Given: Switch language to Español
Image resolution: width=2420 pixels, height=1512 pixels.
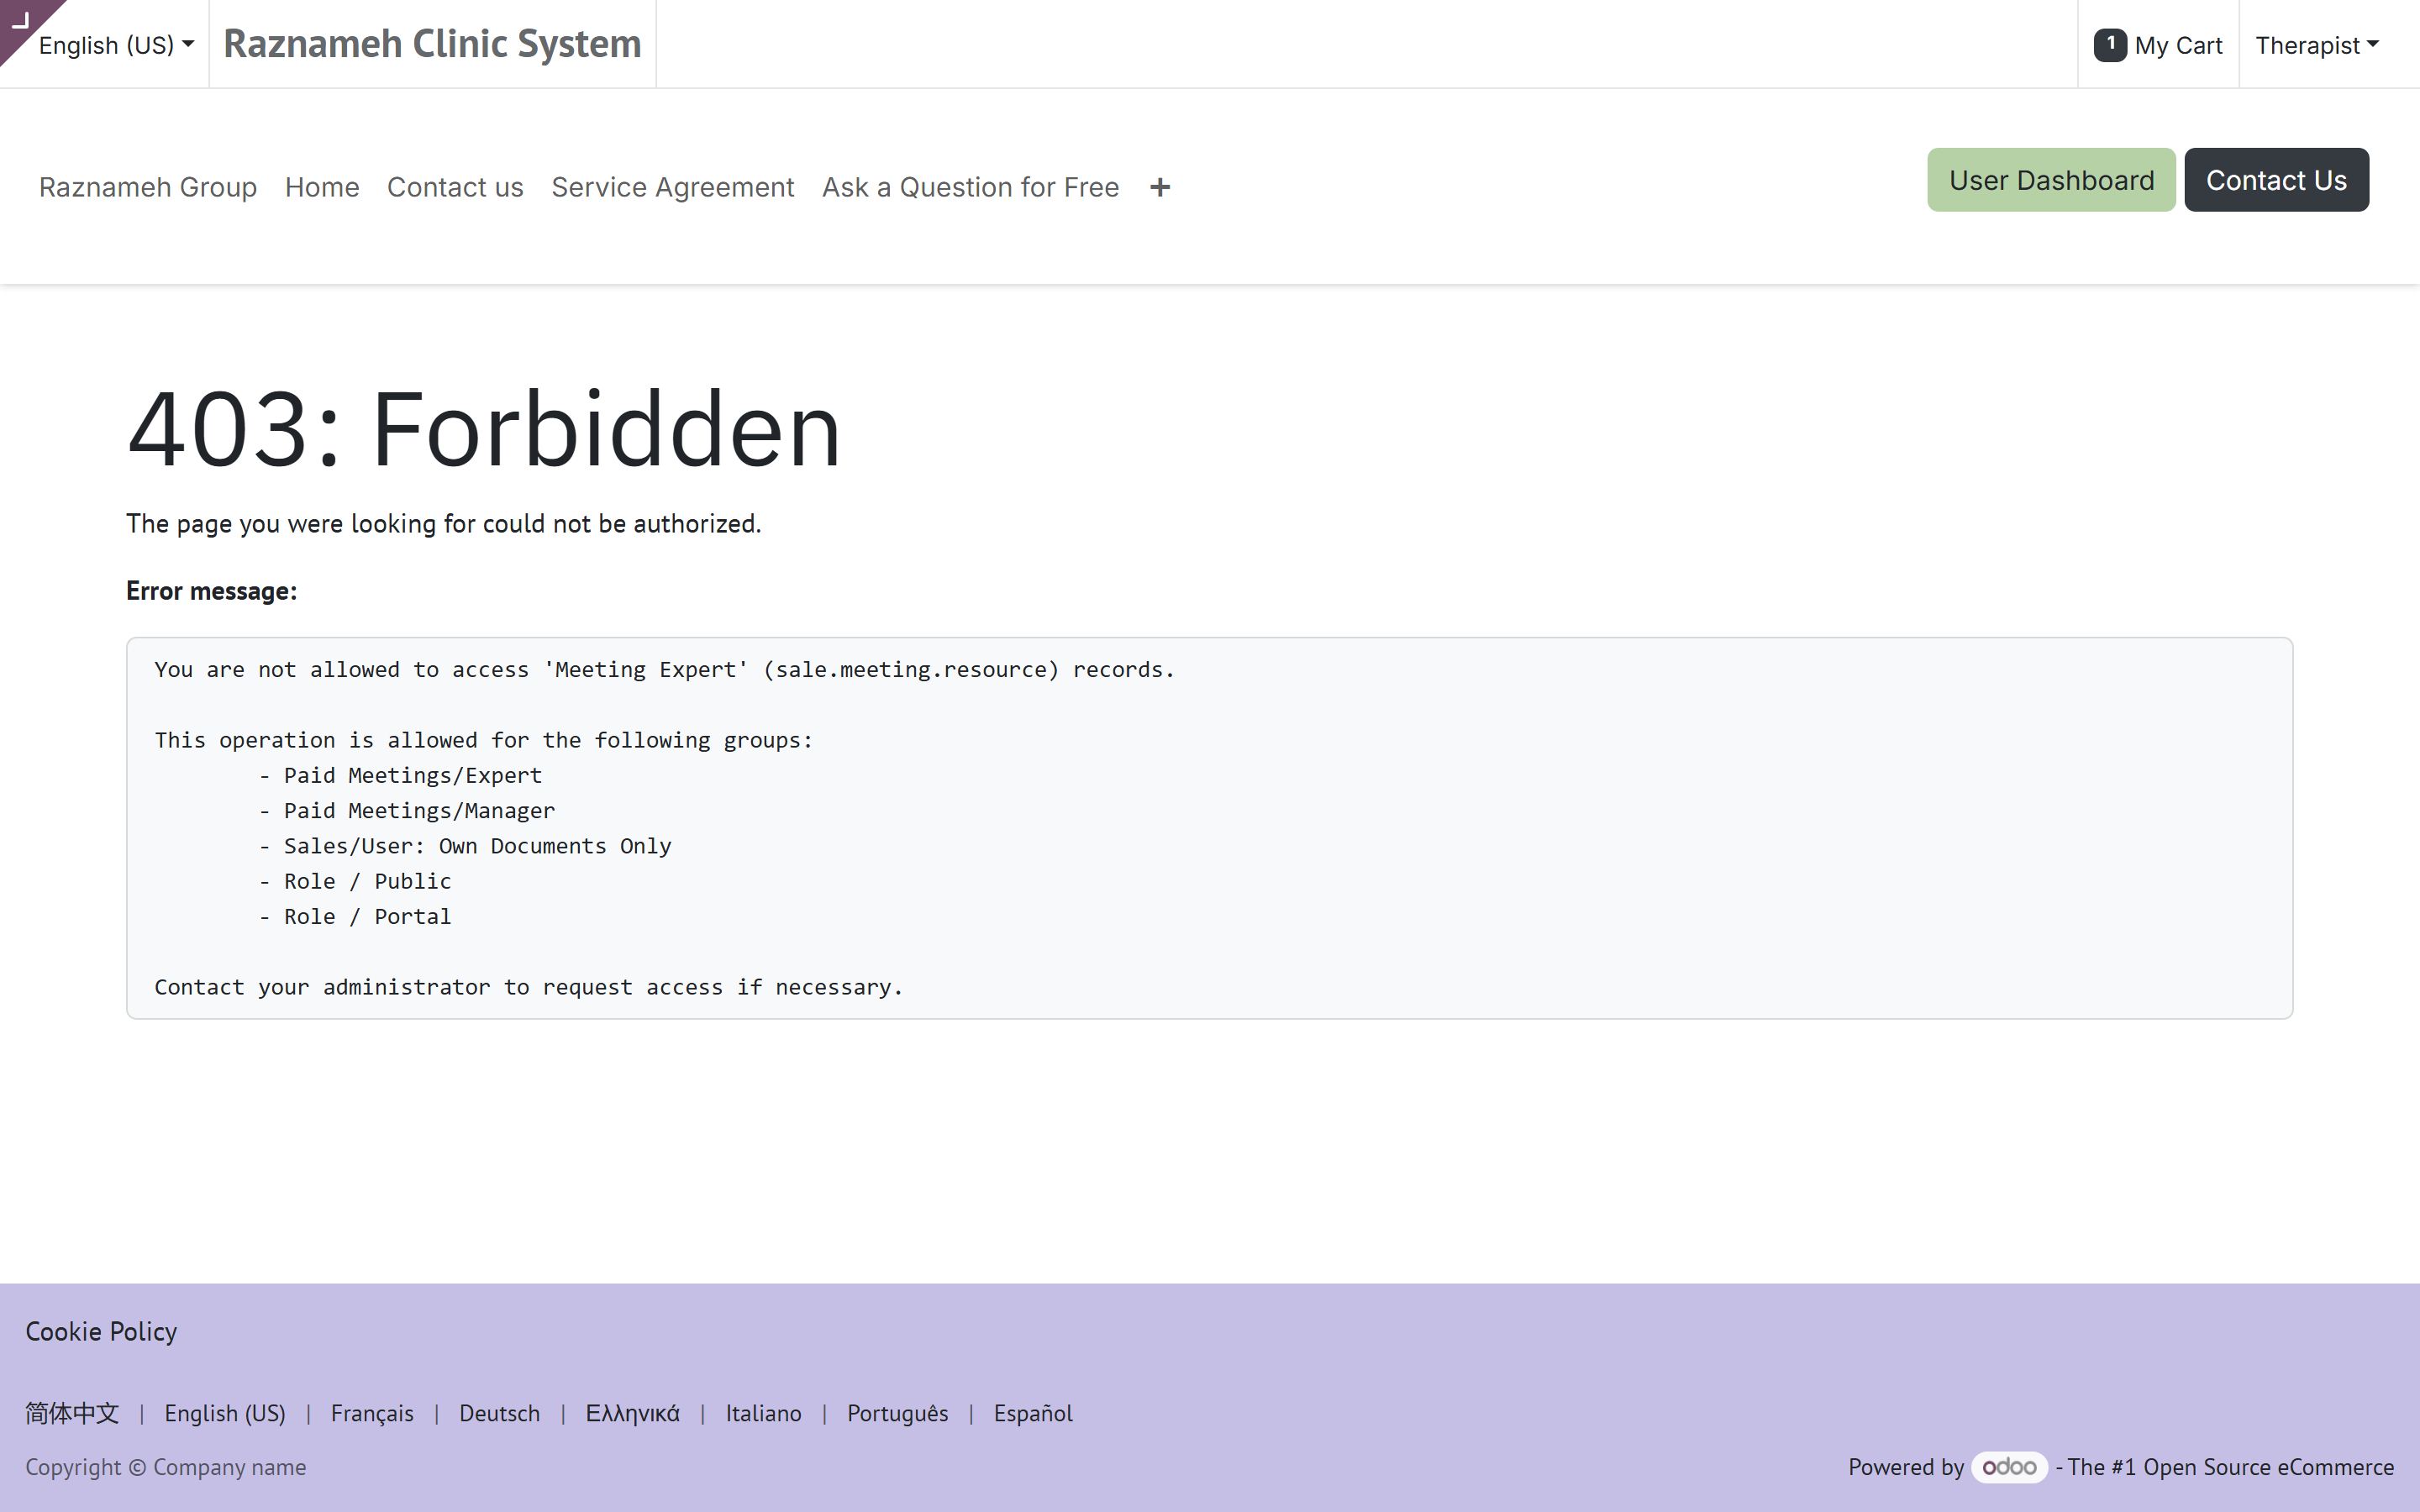Looking at the screenshot, I should pos(1033,1413).
